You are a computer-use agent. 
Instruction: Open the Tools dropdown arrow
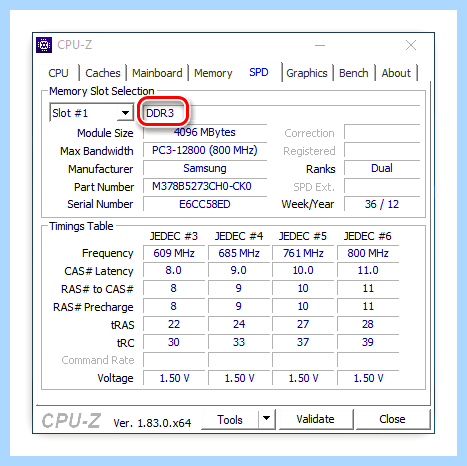coord(266,418)
